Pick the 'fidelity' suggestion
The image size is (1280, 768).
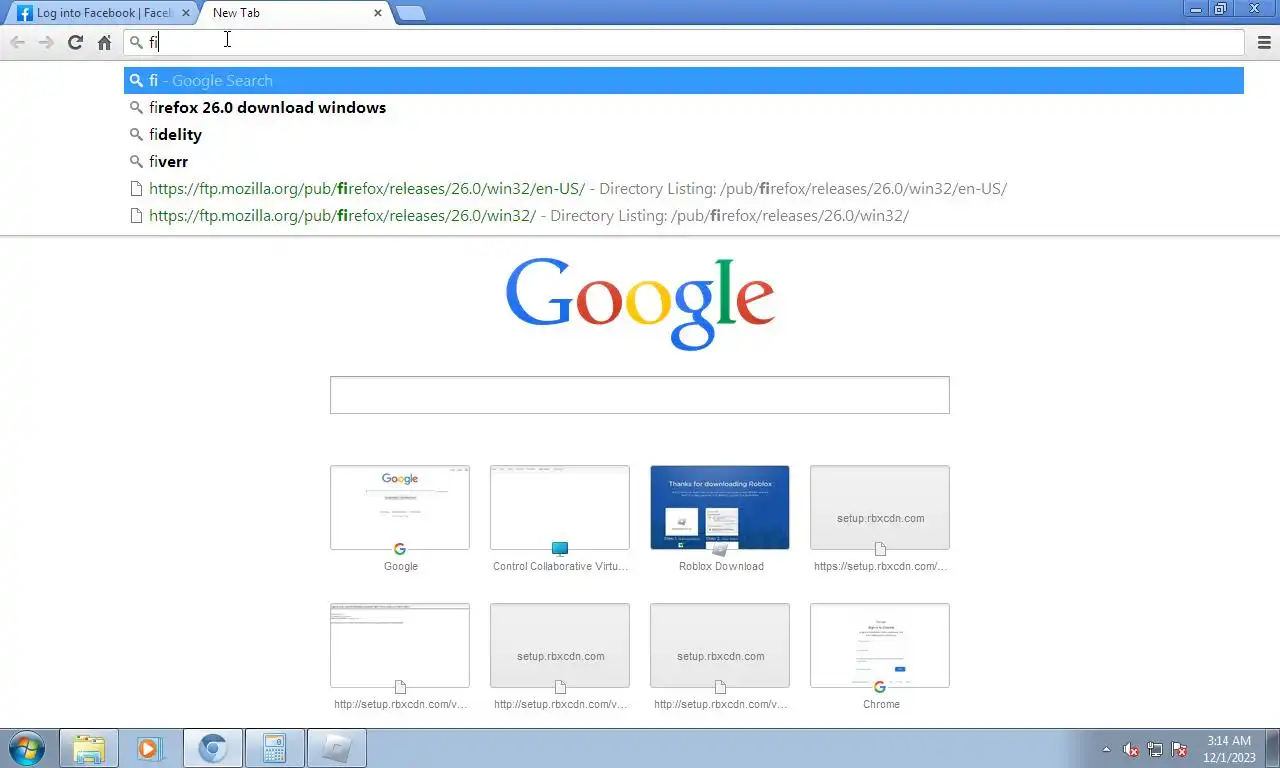[684, 134]
